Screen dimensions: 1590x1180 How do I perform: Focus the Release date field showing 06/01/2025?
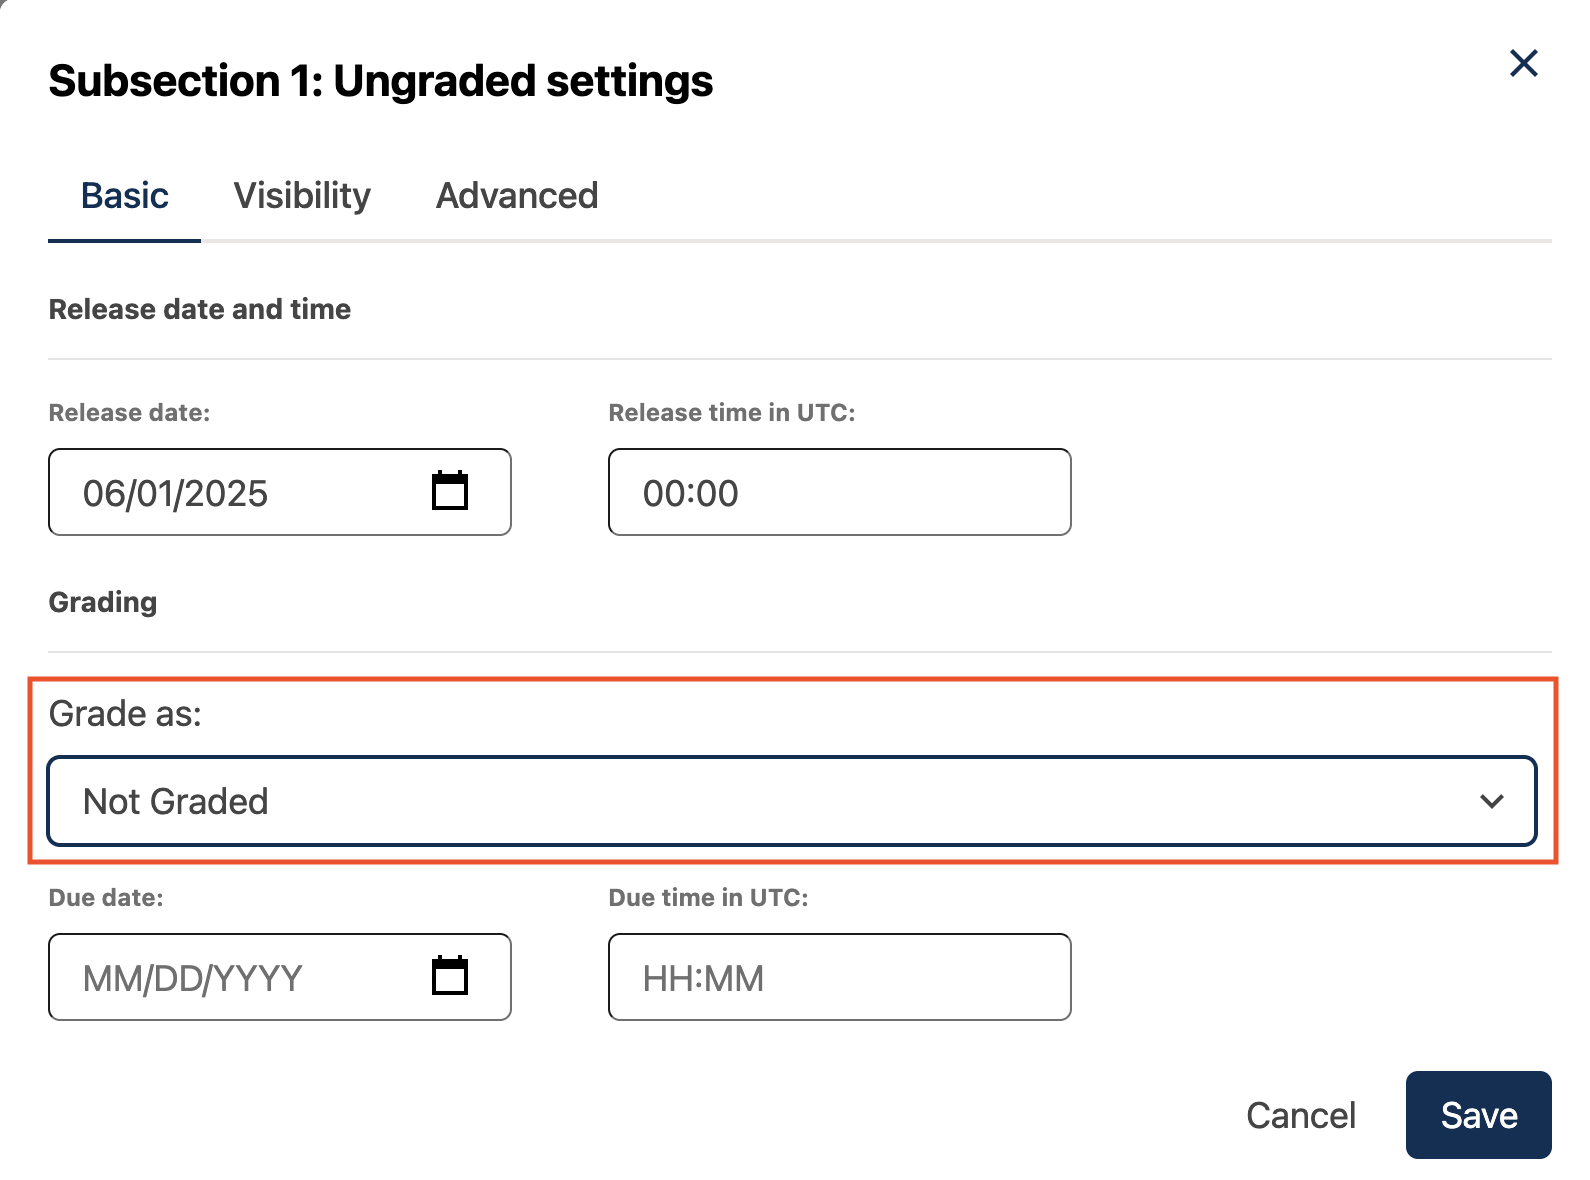click(x=240, y=493)
